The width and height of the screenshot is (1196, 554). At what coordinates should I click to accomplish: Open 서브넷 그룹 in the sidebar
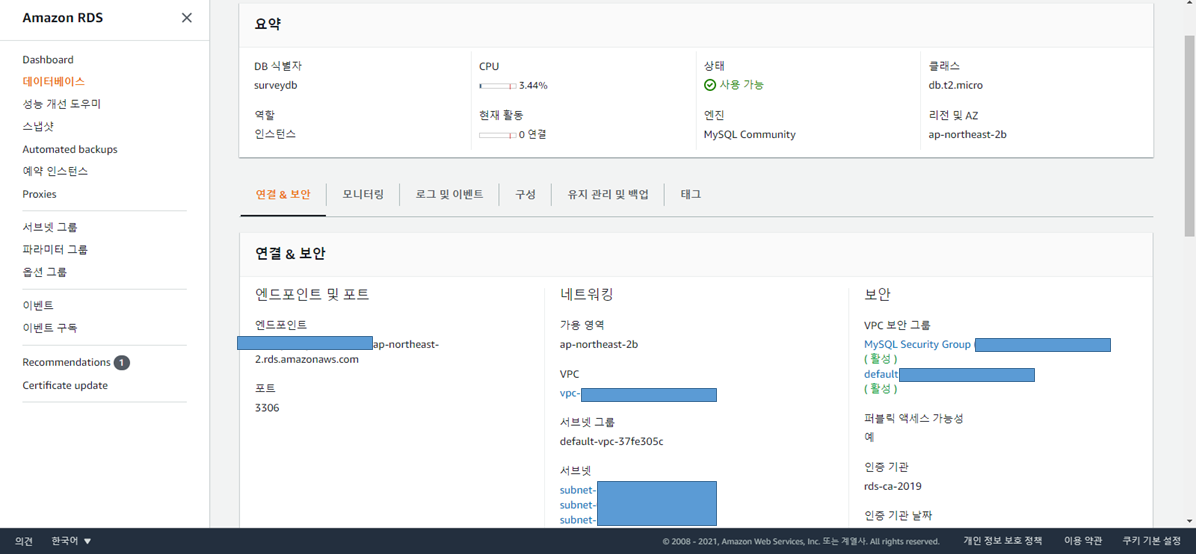(x=50, y=227)
